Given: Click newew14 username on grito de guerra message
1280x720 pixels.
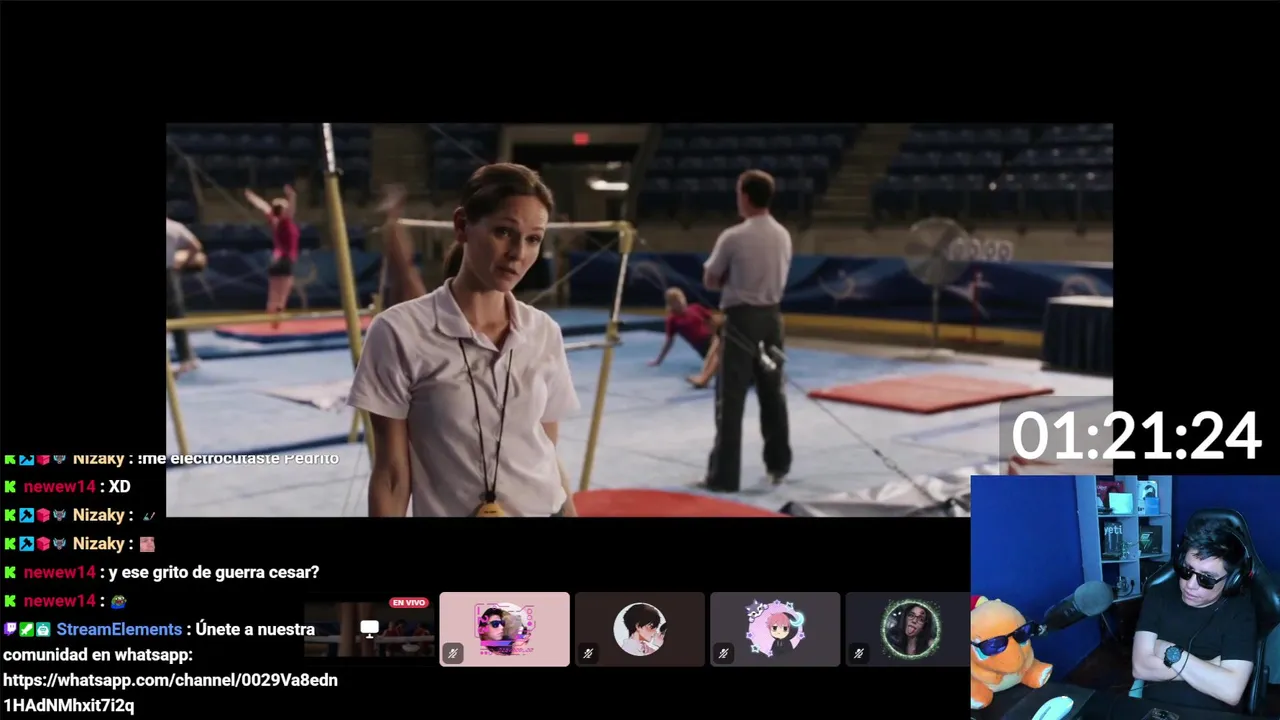Looking at the screenshot, I should pyautogui.click(x=59, y=573).
